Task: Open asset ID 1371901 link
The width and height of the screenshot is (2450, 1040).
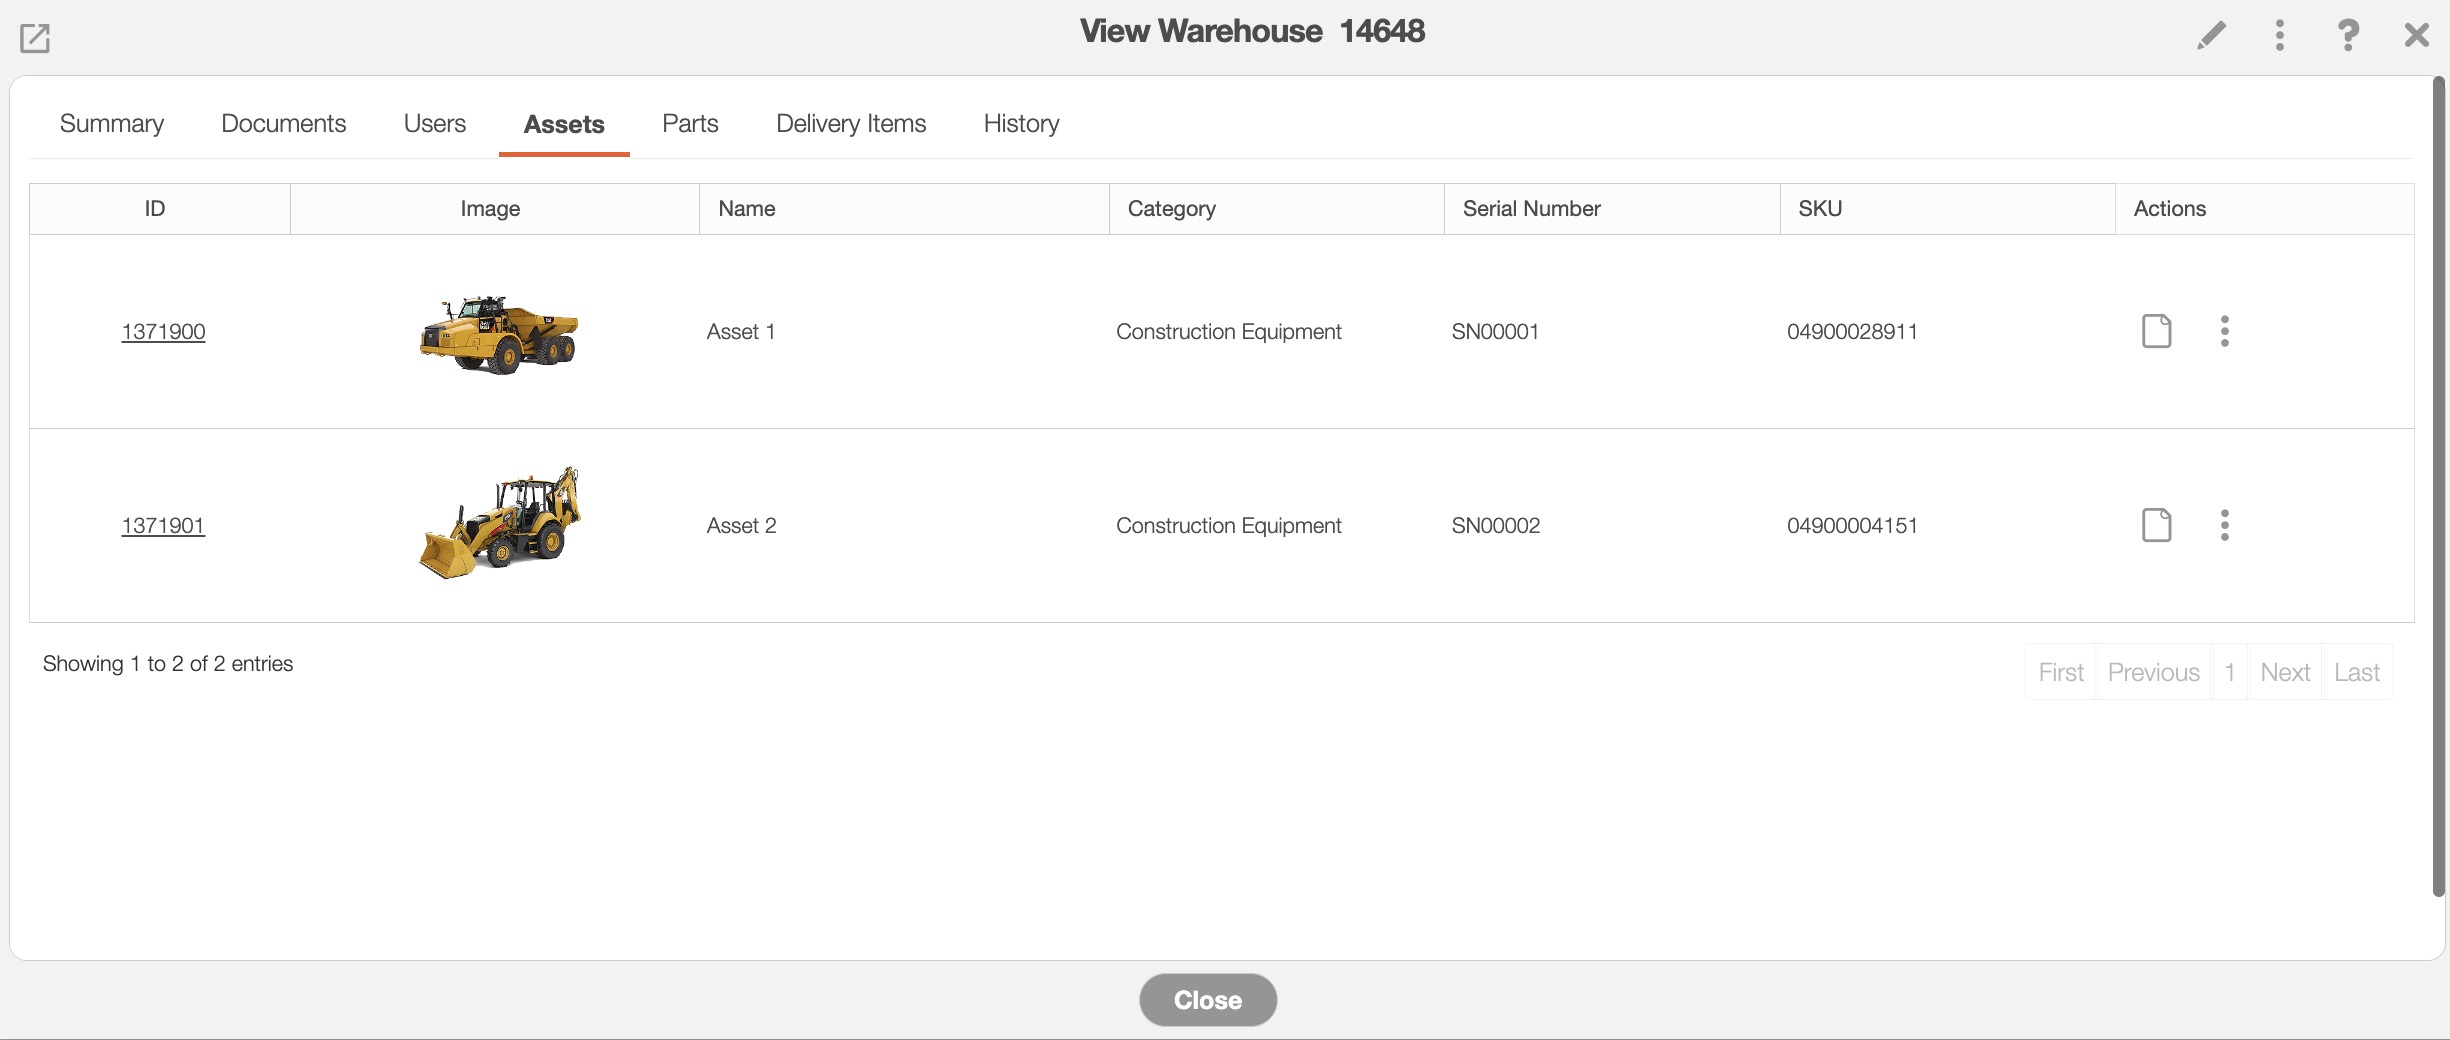Action: [x=163, y=526]
